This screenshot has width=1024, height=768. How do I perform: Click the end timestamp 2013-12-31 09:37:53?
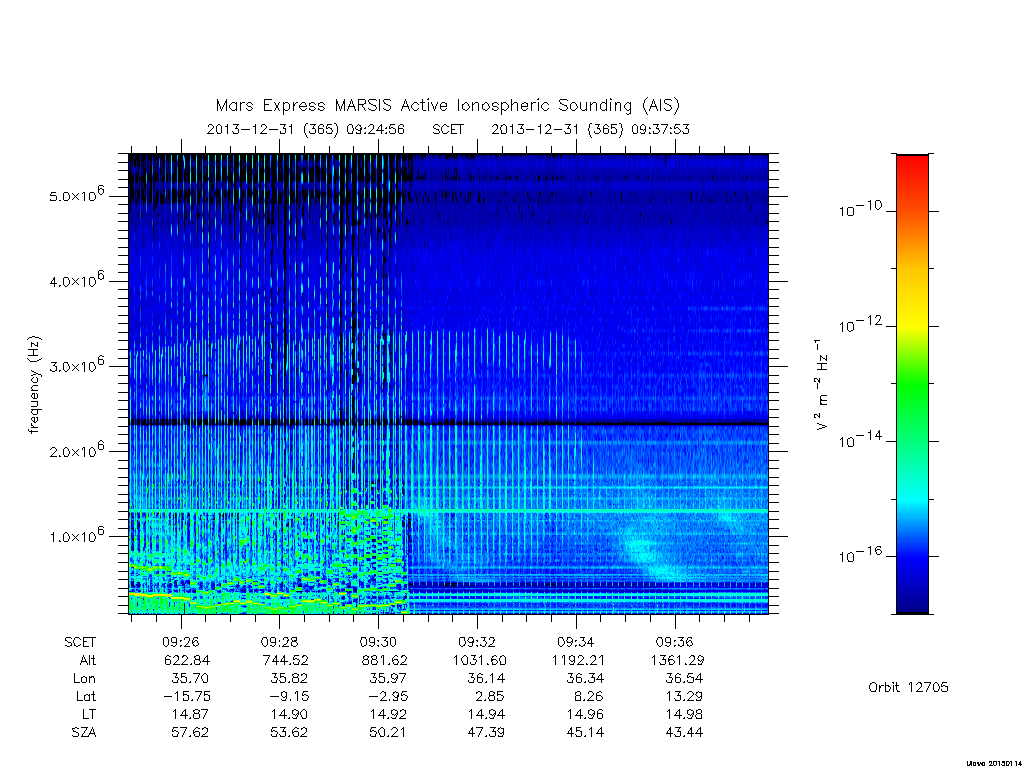pyautogui.click(x=590, y=129)
